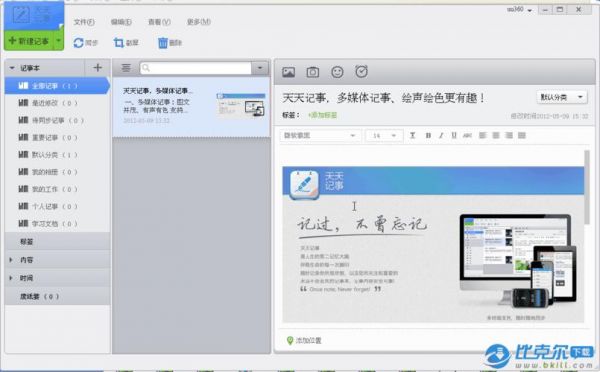The height and width of the screenshot is (372, 600).
Task: Click the green add tag link
Action: pos(322,115)
